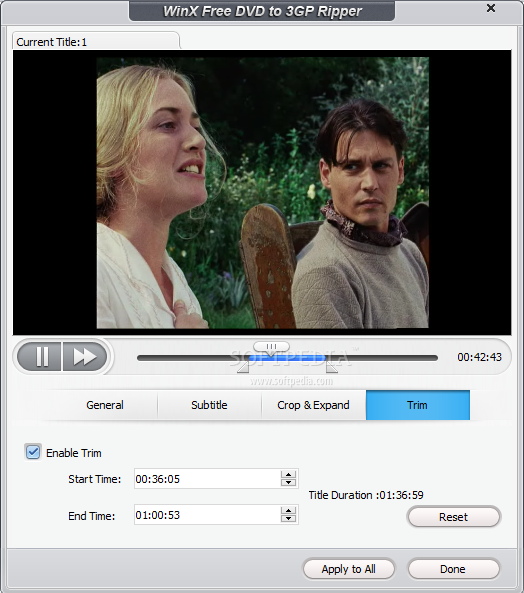The width and height of the screenshot is (524, 593).
Task: Click the trim start marker on timeline
Action: pyautogui.click(x=243, y=367)
